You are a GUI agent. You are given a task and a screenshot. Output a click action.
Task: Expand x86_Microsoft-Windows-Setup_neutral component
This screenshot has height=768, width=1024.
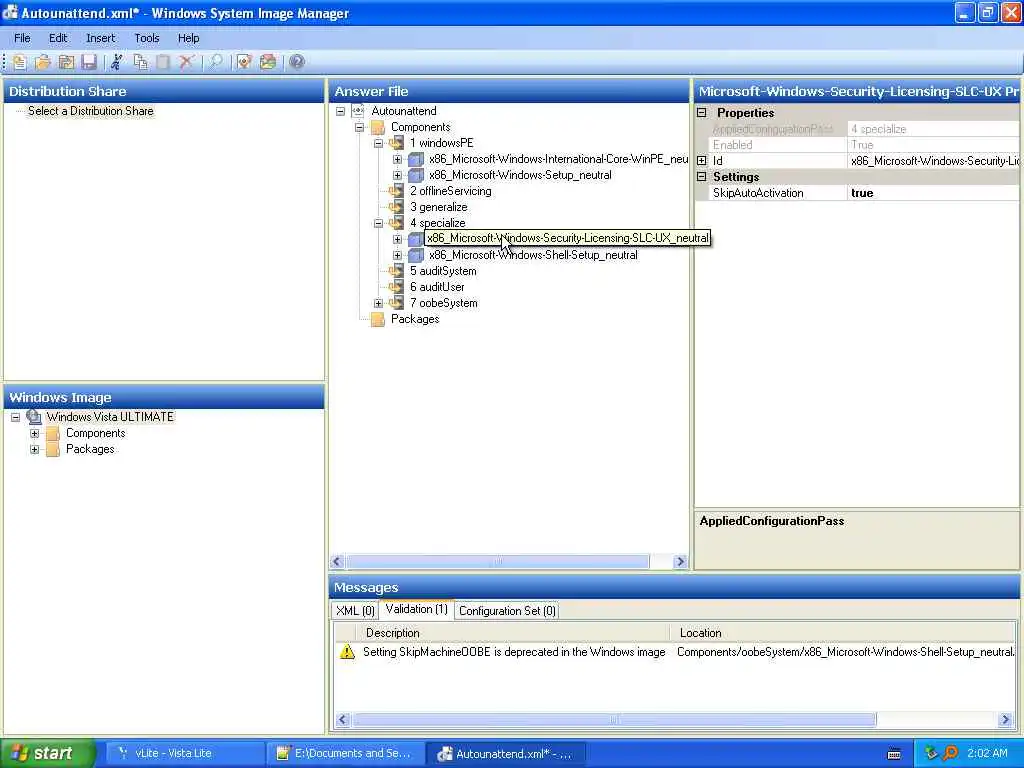tap(397, 175)
